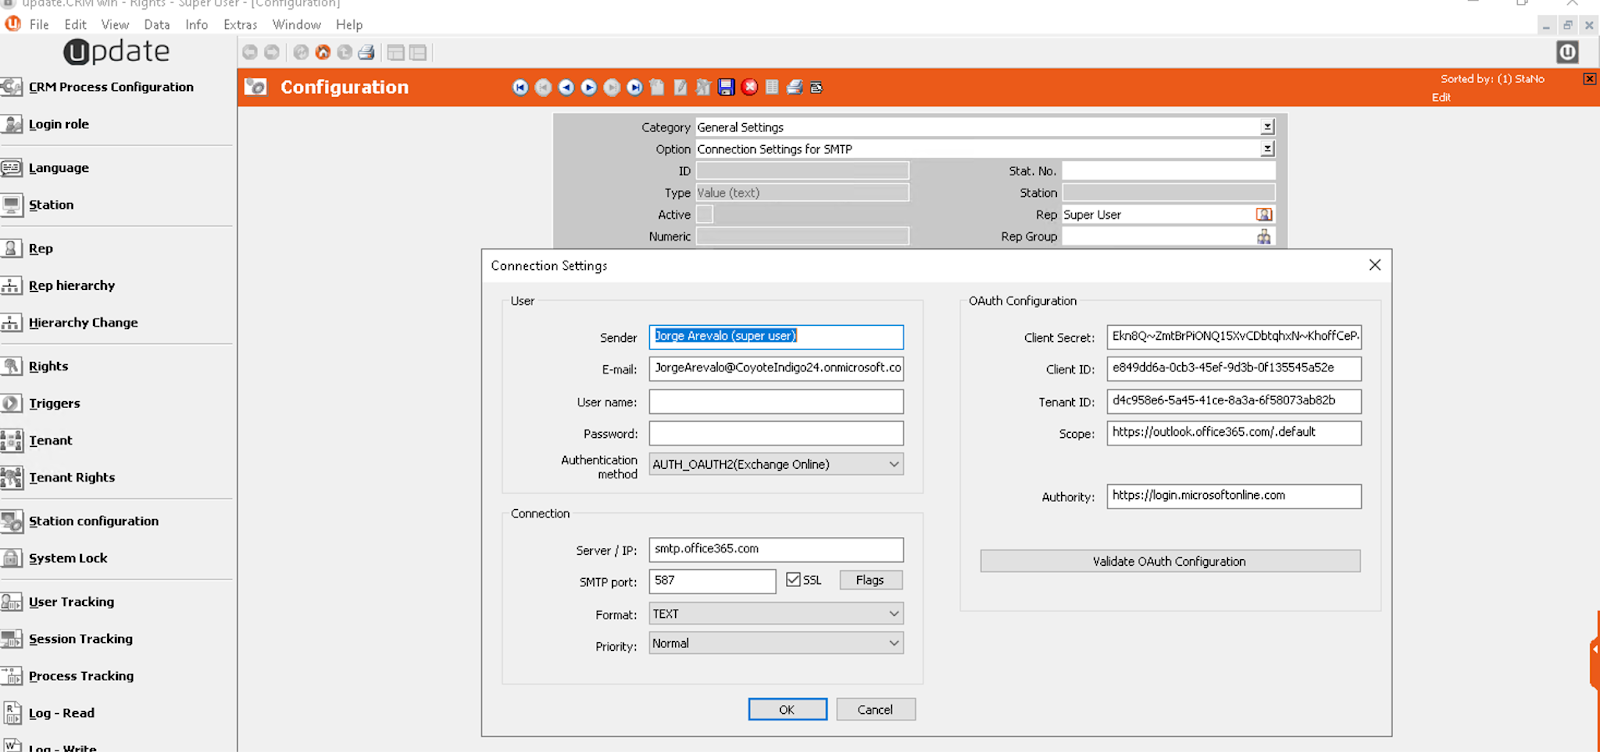Click the Rep lookup icon beside Super User

pyautogui.click(x=1264, y=215)
